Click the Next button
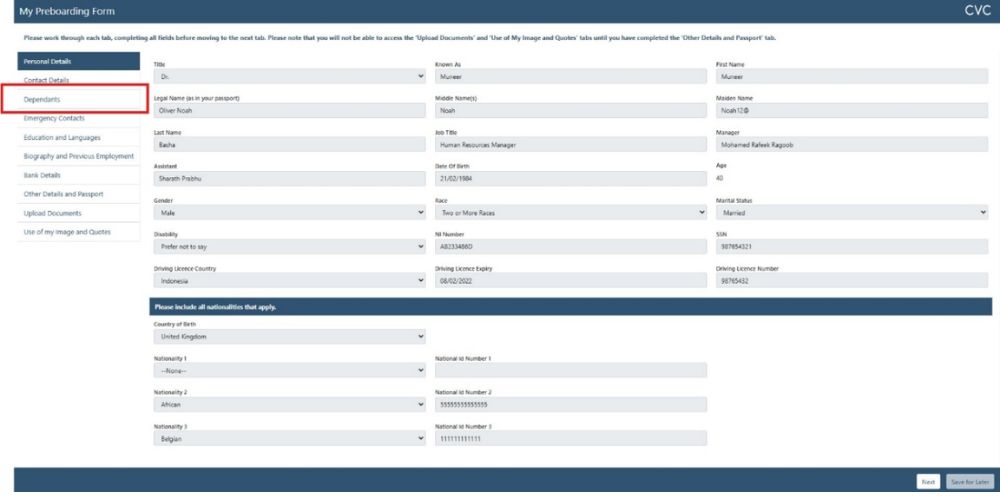This screenshot has height=500, width=1000. (928, 481)
